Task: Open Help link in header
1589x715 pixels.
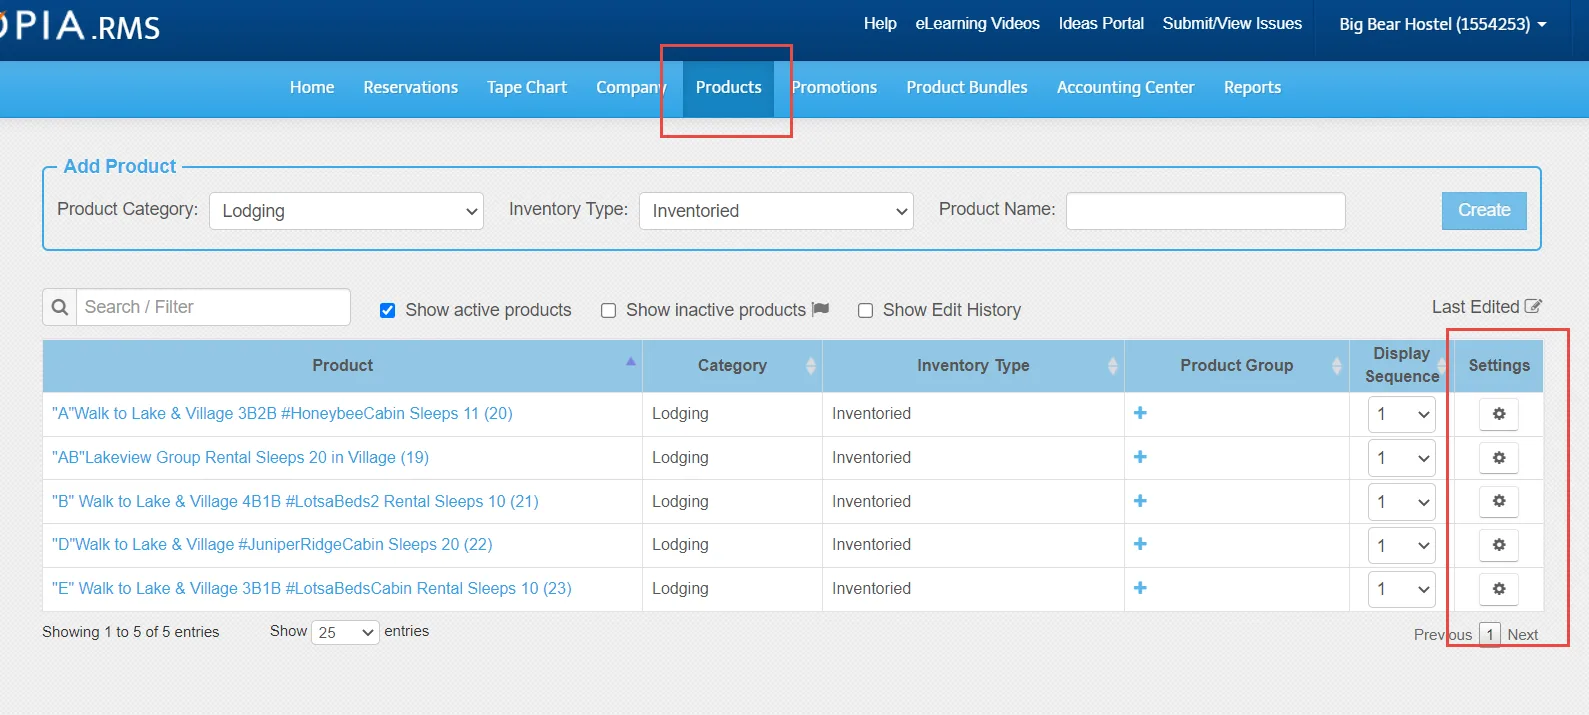Action: 880,23
